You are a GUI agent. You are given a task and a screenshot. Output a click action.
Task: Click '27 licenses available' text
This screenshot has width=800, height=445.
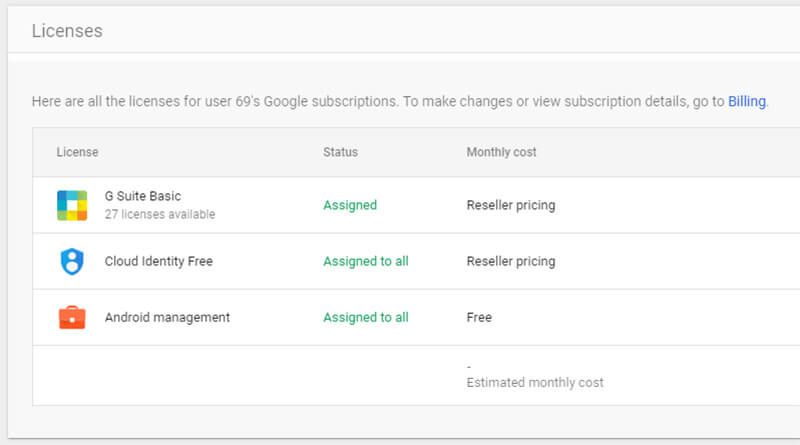tap(160, 214)
